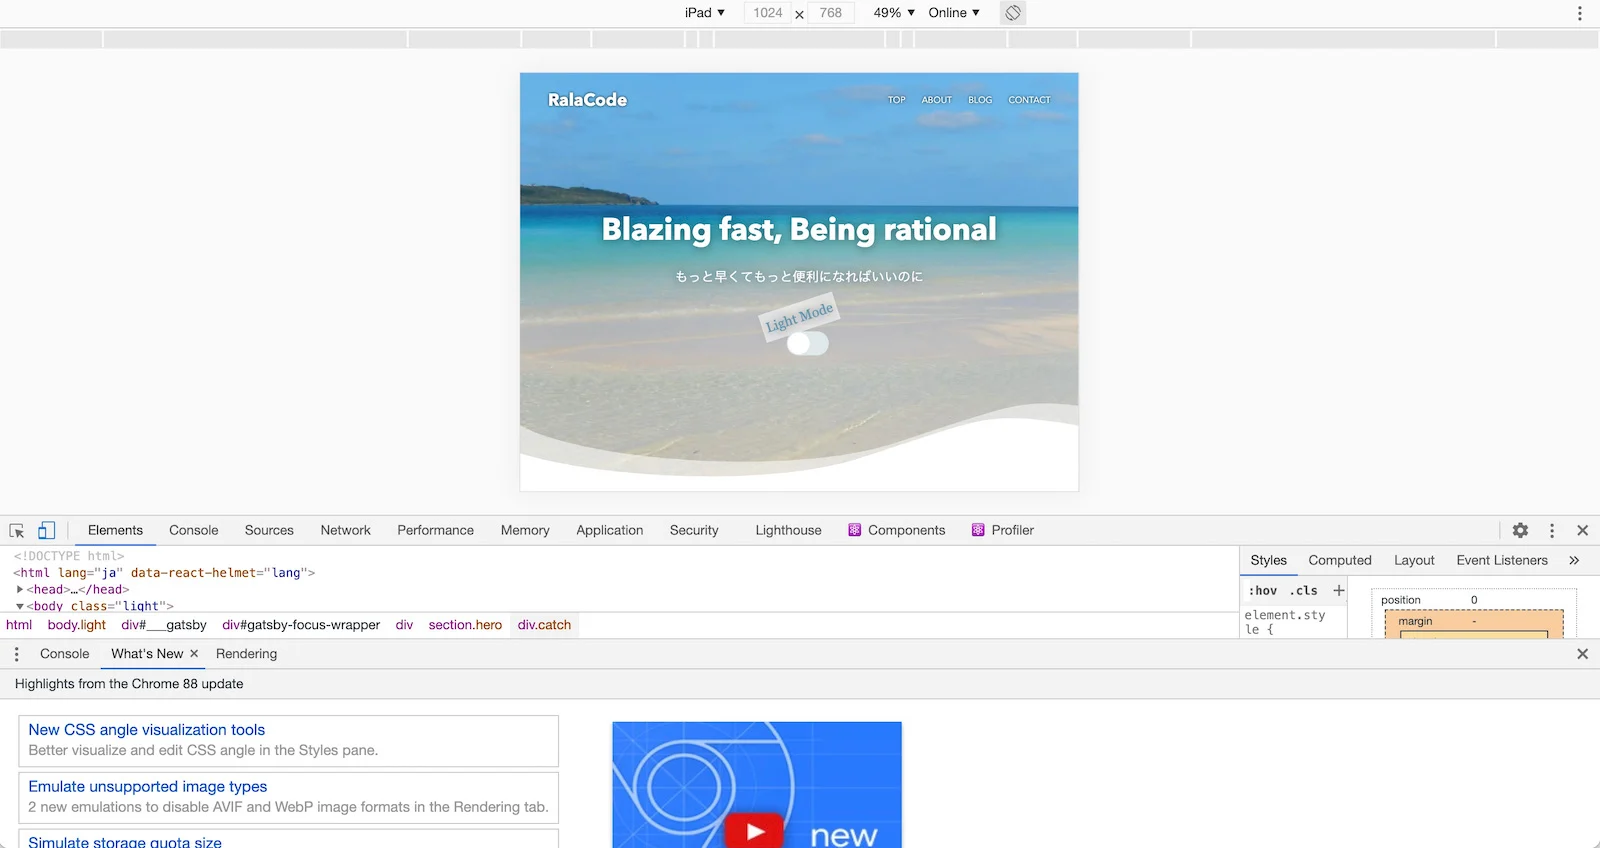Select body.light in breadcrumb
The height and width of the screenshot is (848, 1600).
[77, 625]
